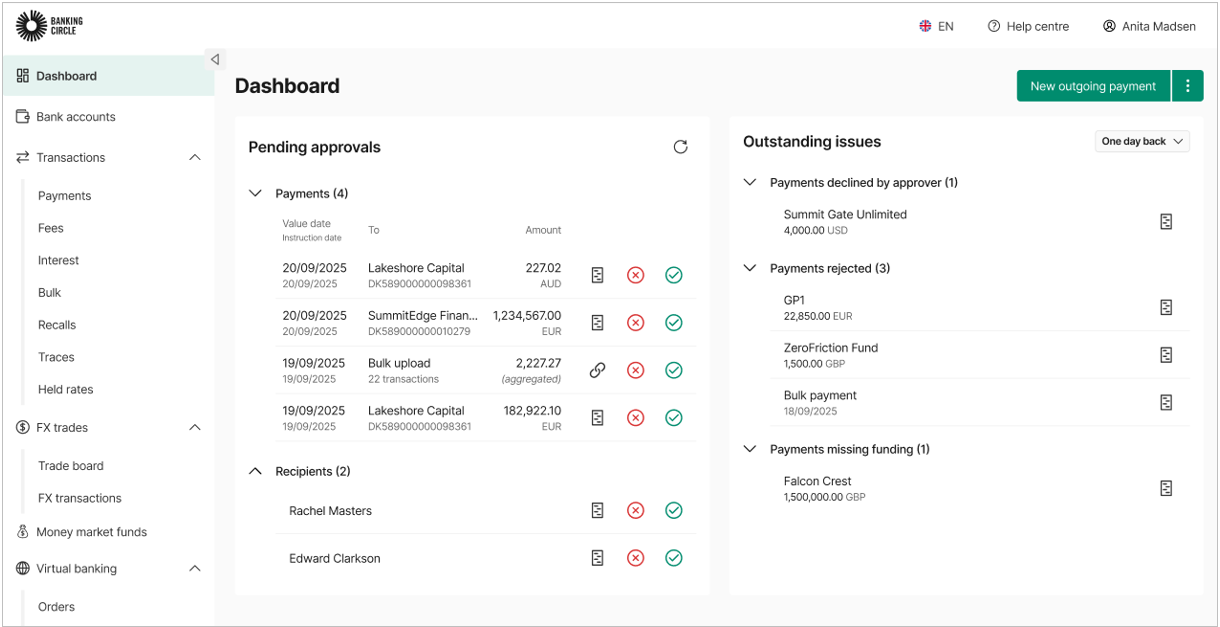This screenshot has width=1220, height=627.
Task: Toggle the Recipients (2) section
Action: click(x=255, y=471)
